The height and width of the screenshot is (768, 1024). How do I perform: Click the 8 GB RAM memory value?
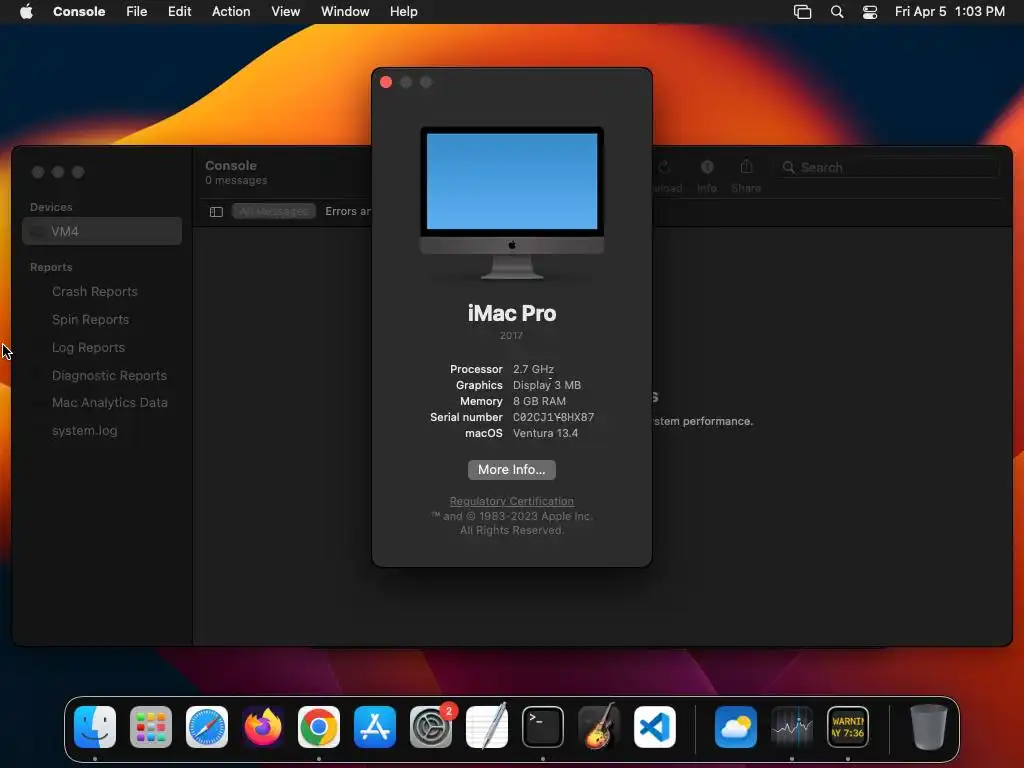point(539,401)
